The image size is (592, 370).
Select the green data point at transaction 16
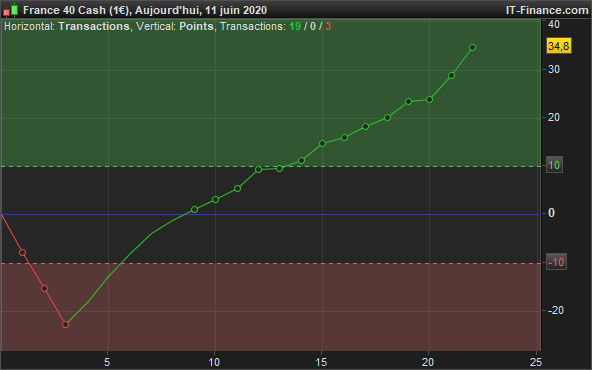(344, 137)
